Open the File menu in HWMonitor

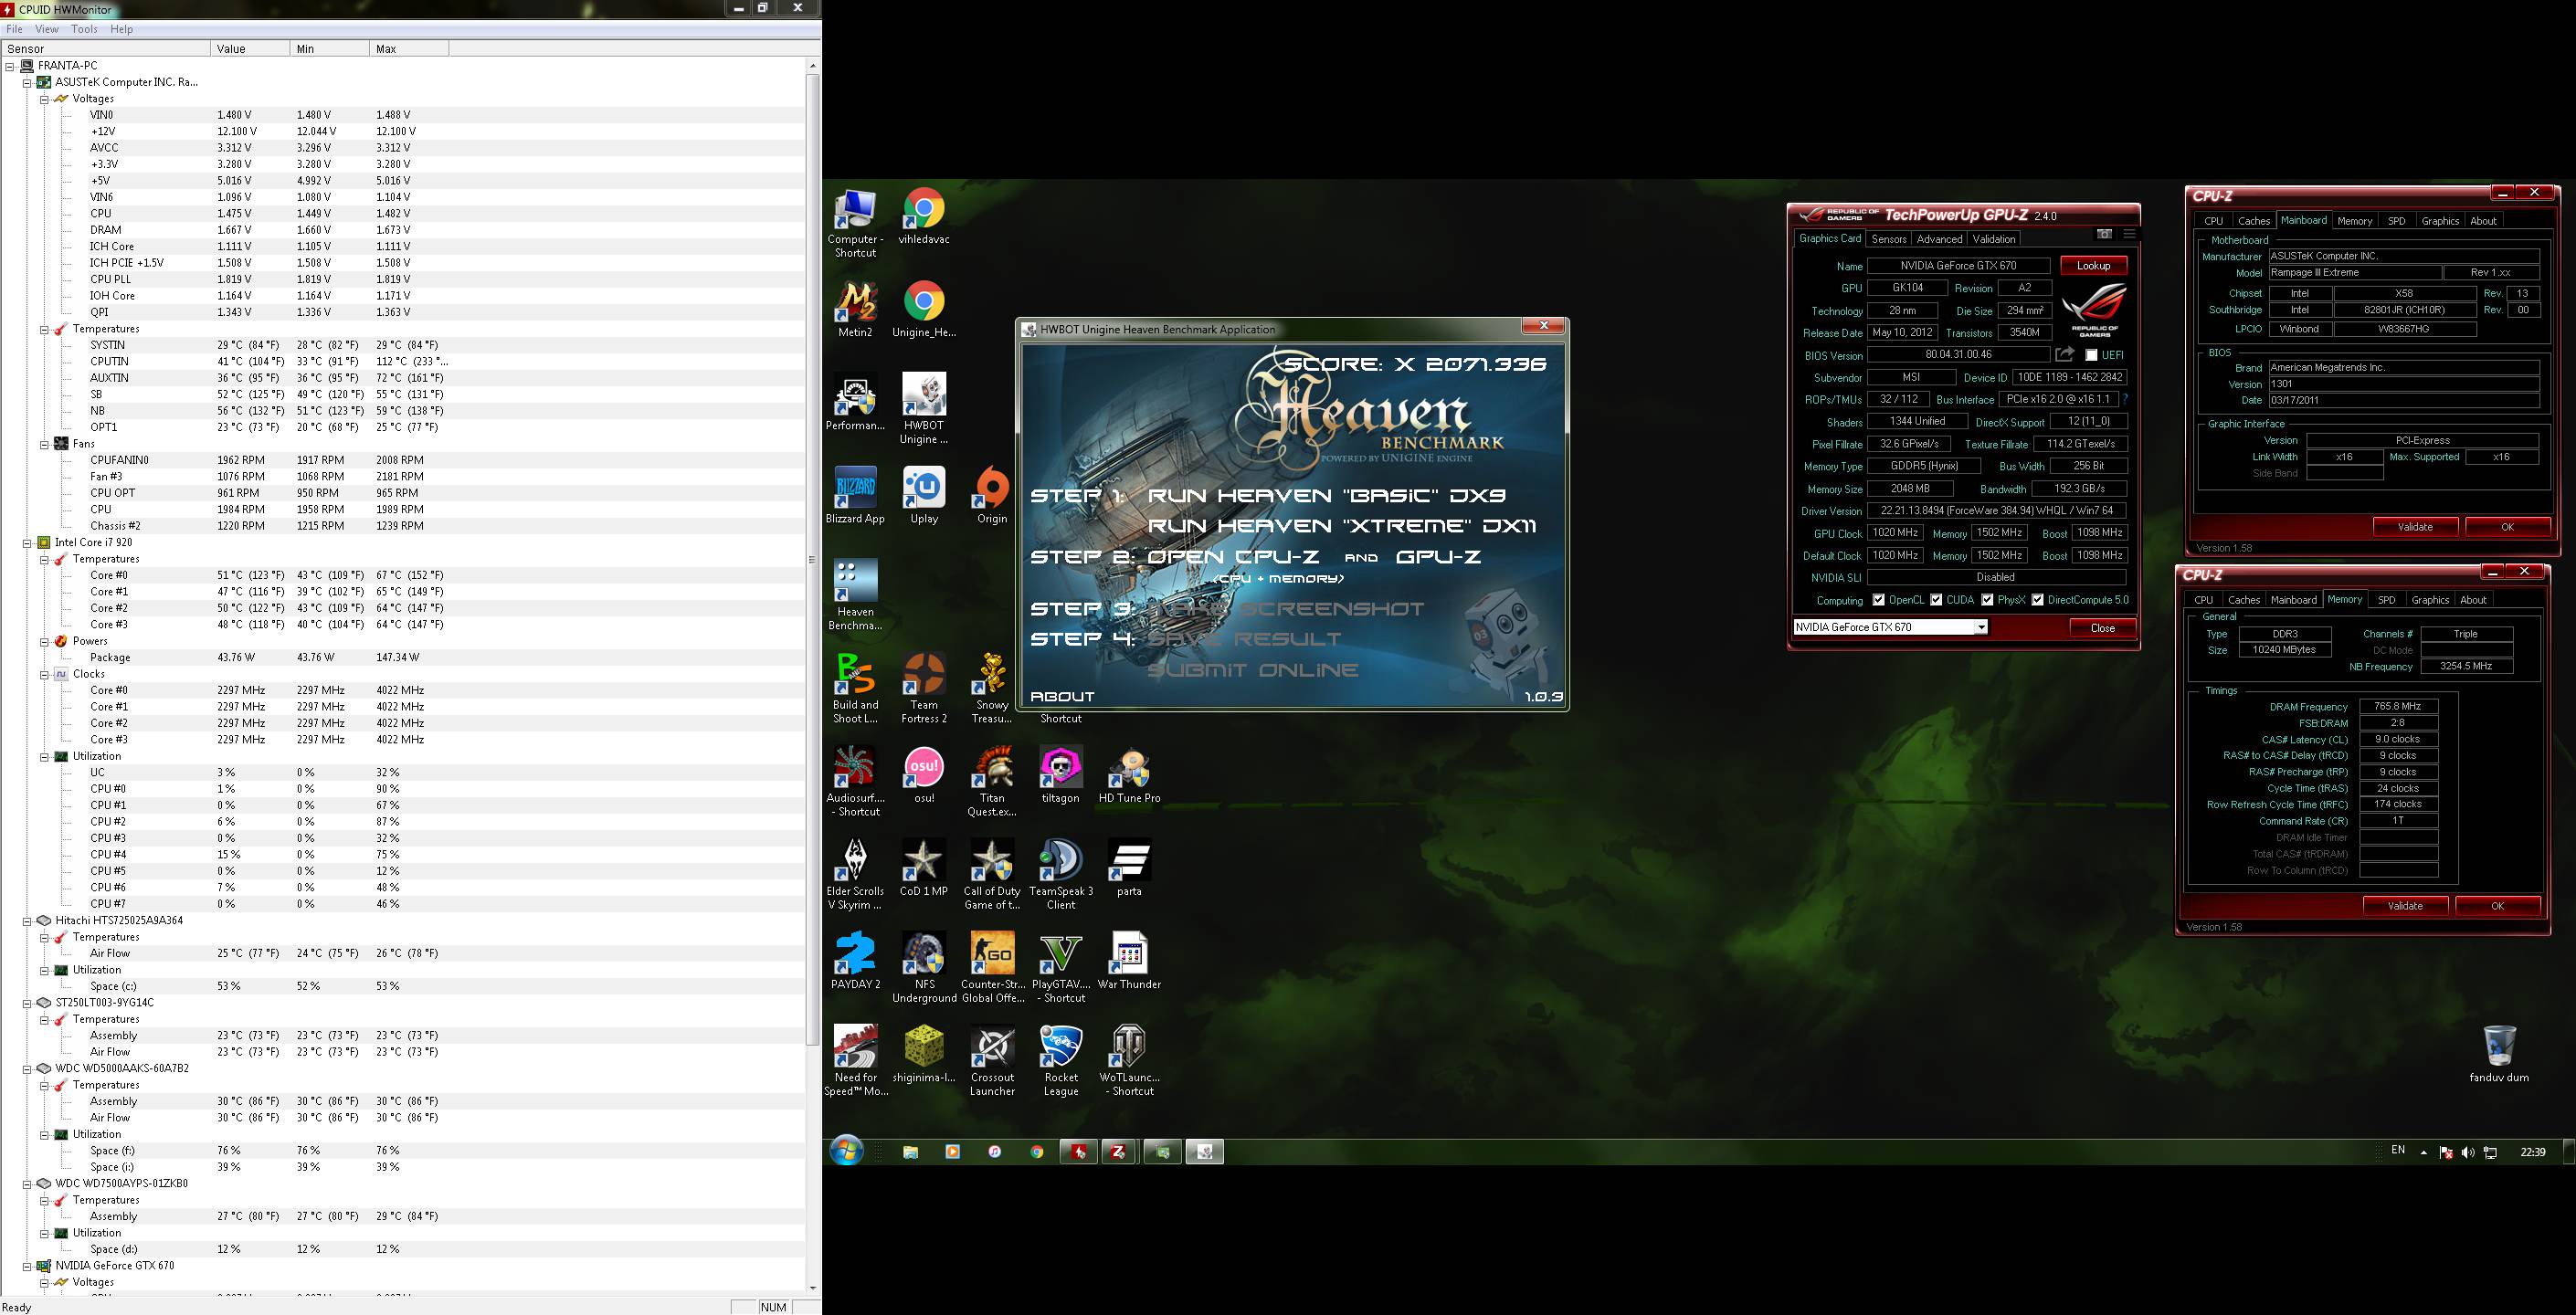tap(14, 29)
